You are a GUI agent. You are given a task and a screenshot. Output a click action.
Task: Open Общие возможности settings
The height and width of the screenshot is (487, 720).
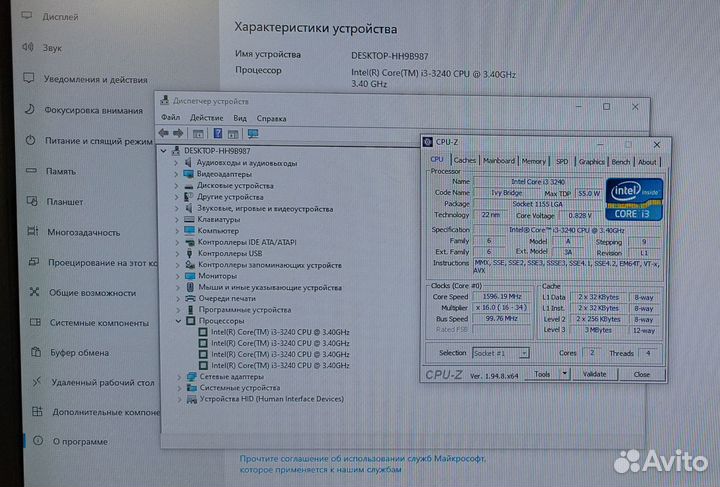pyautogui.click(x=92, y=293)
